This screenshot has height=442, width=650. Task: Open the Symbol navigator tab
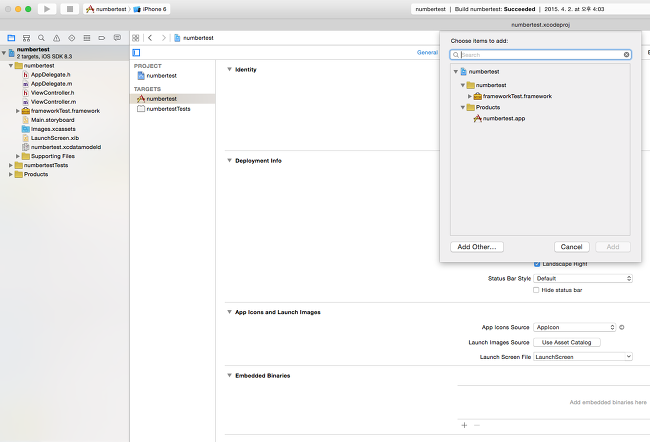point(26,38)
